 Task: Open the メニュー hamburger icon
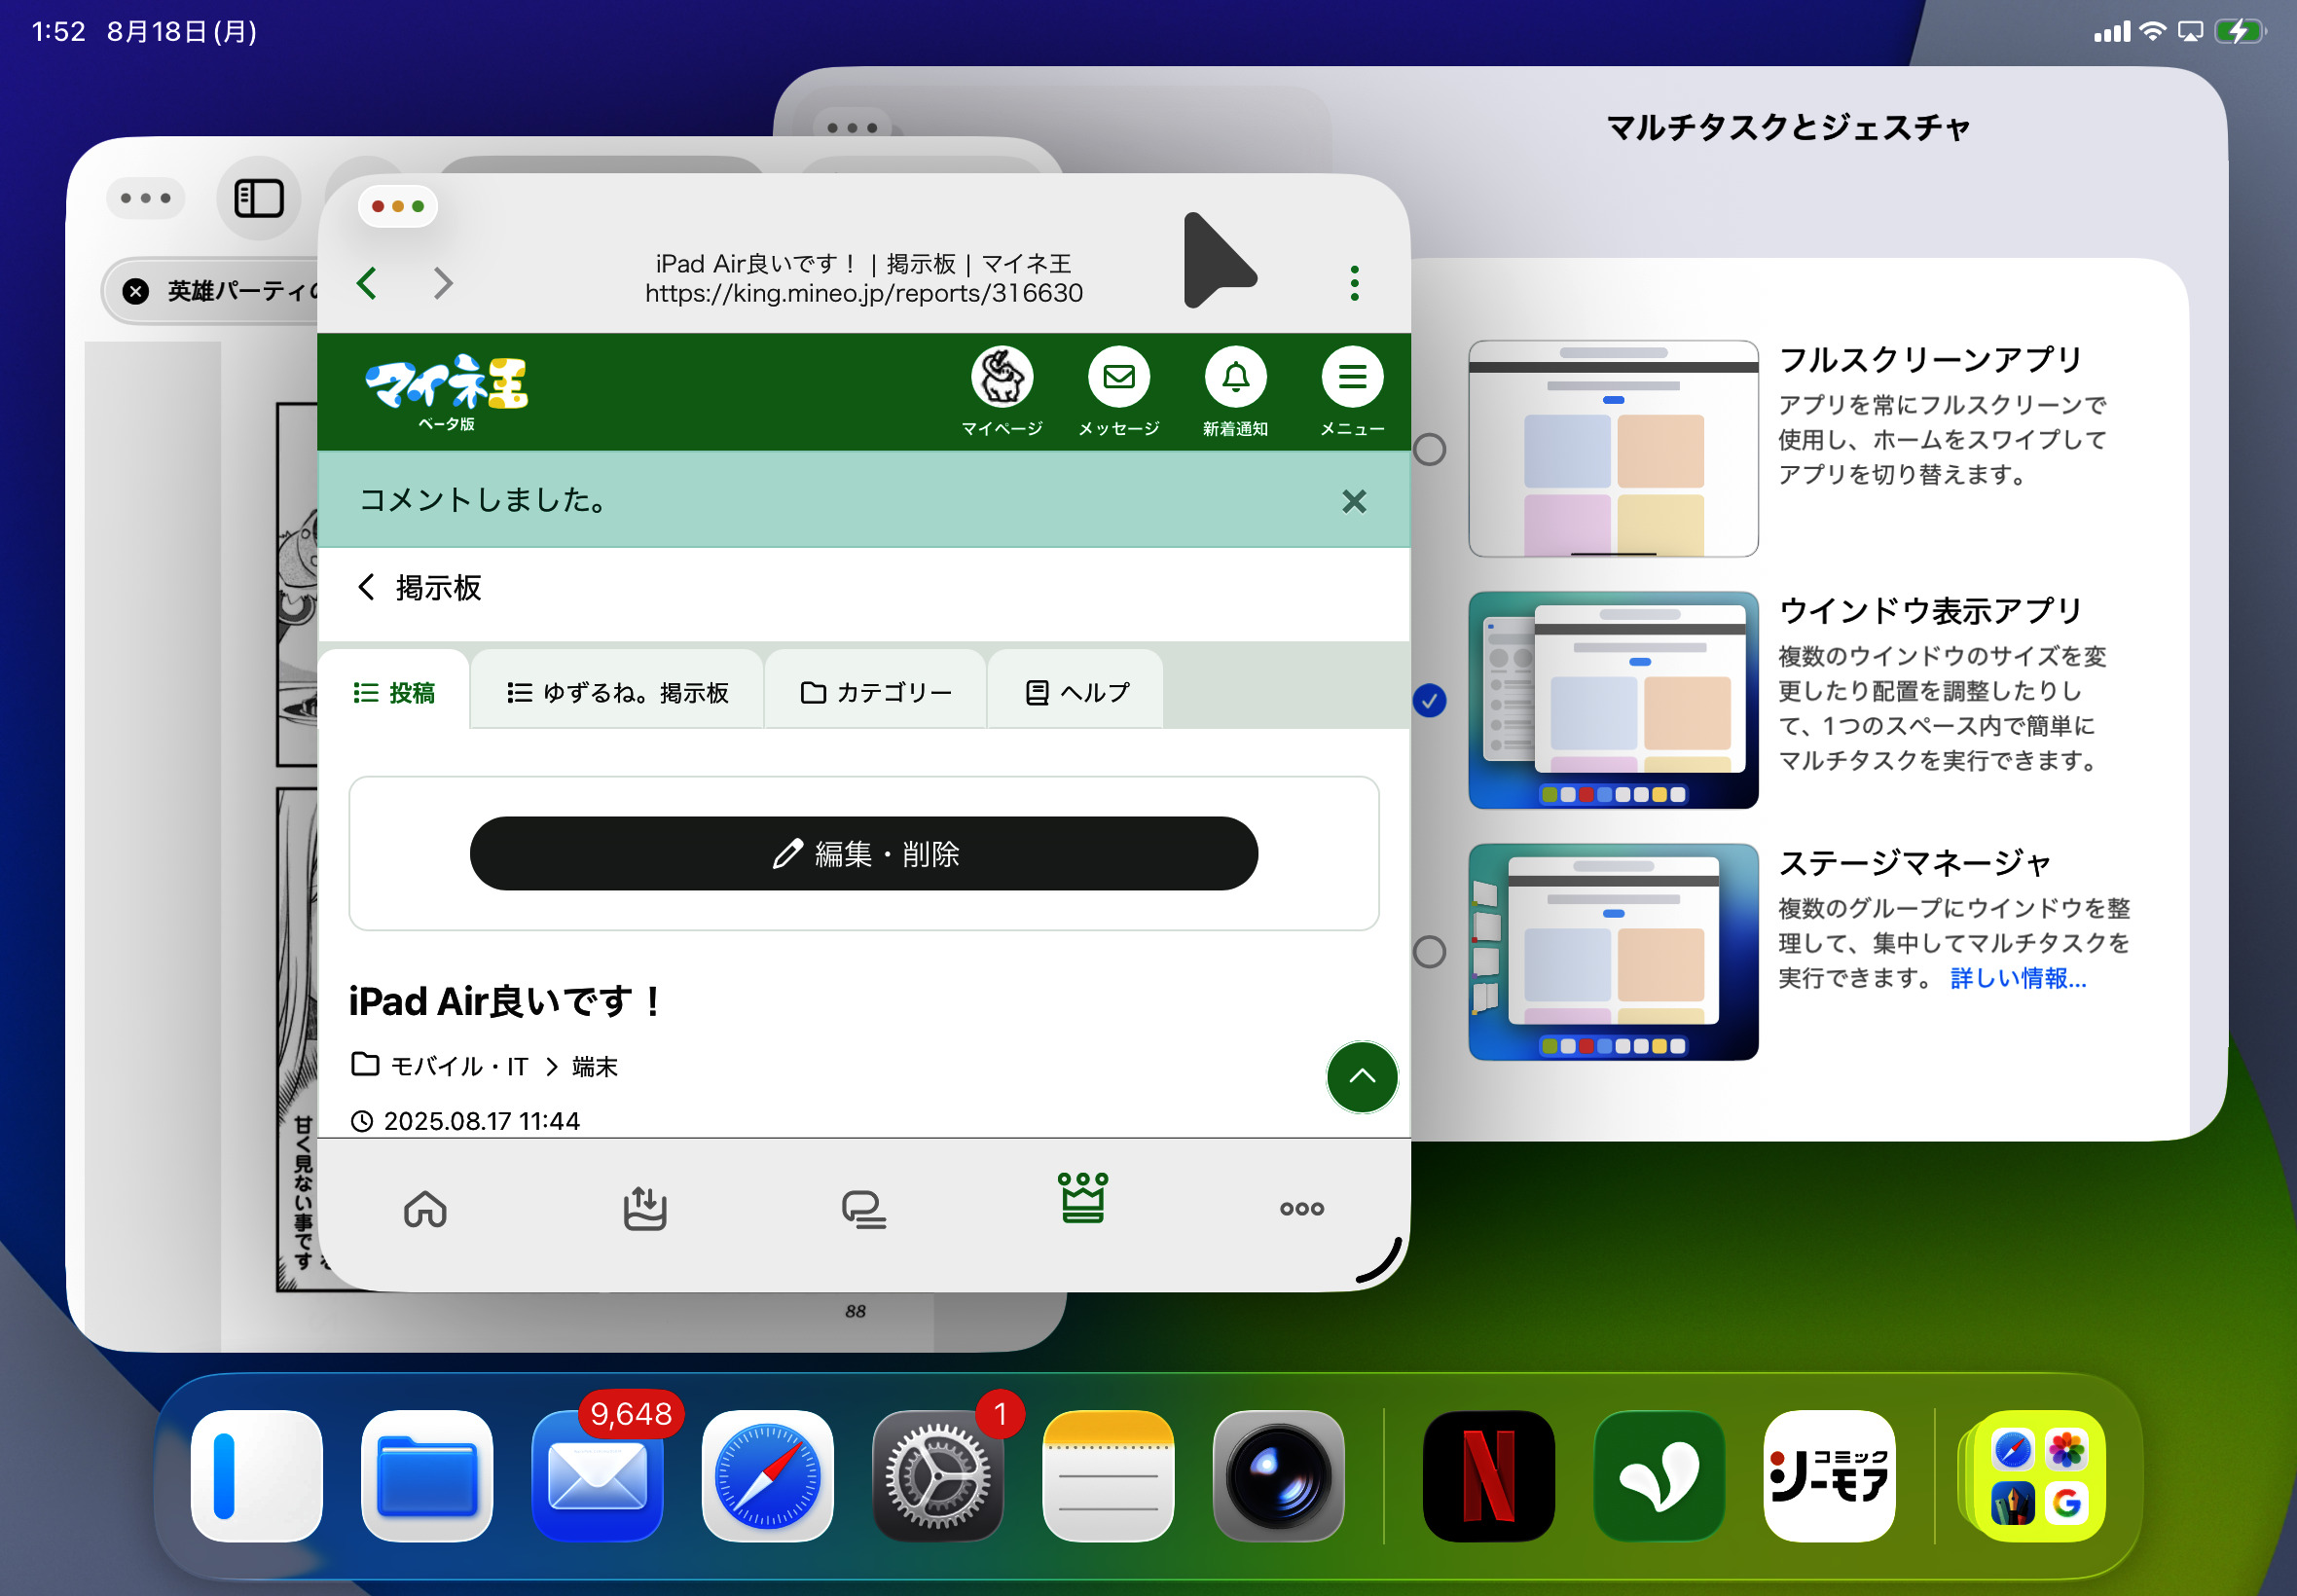1351,377
